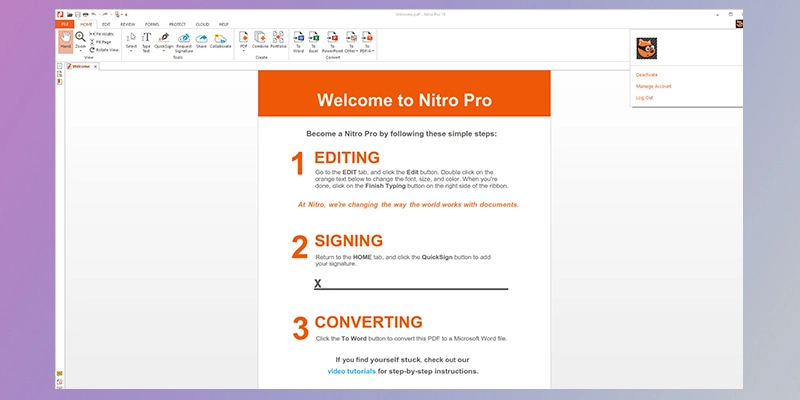Switch to the HELP ribbon tab
Screen dimensions: 800x400
(223, 24)
